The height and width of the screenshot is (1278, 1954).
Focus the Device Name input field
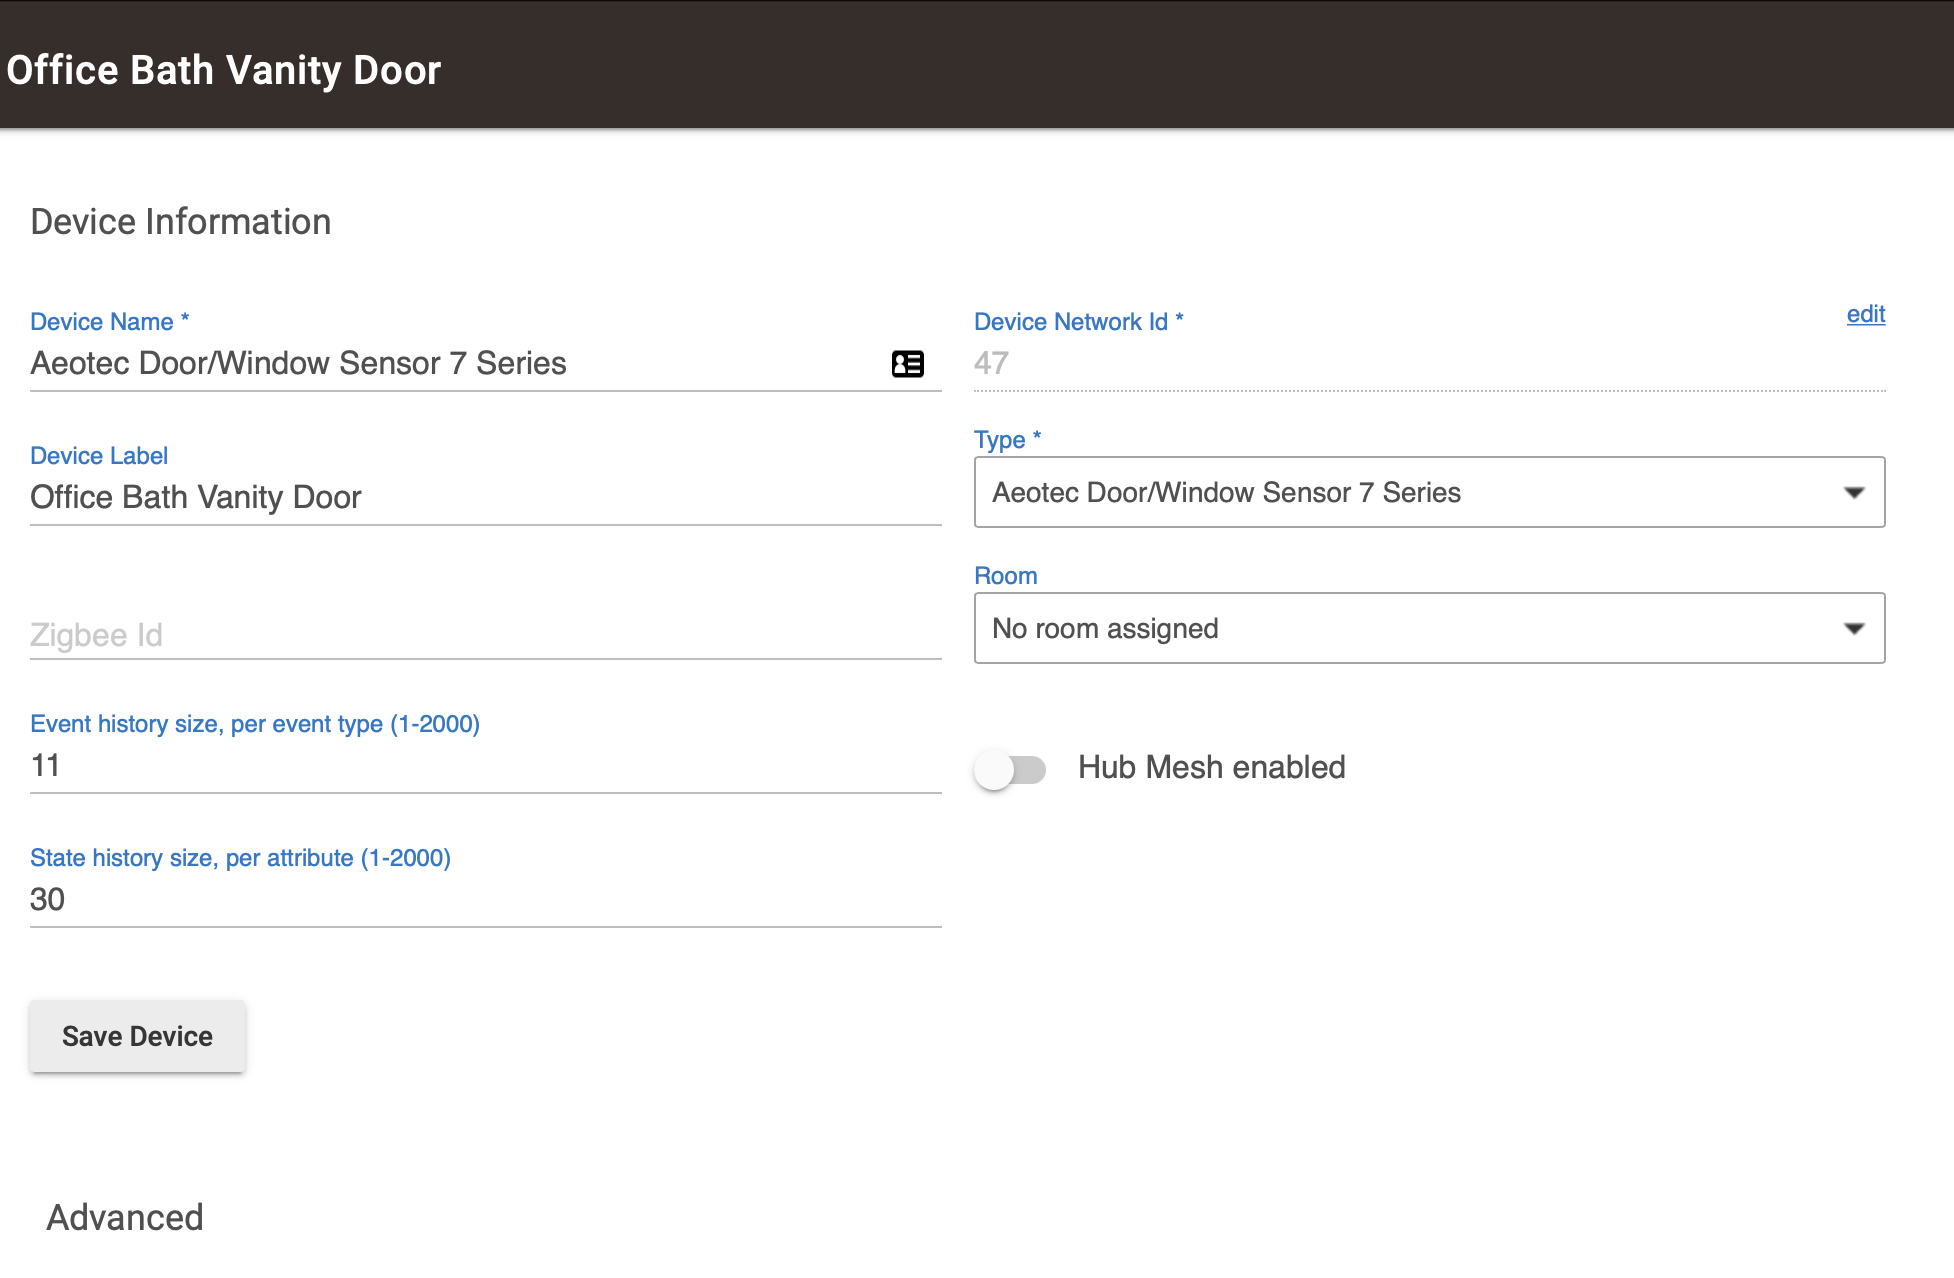455,364
